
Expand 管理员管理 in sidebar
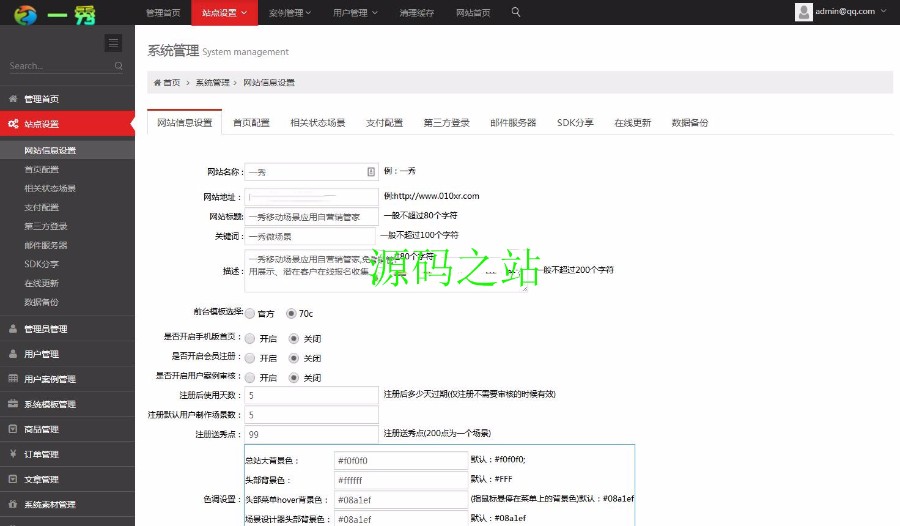tap(67, 329)
